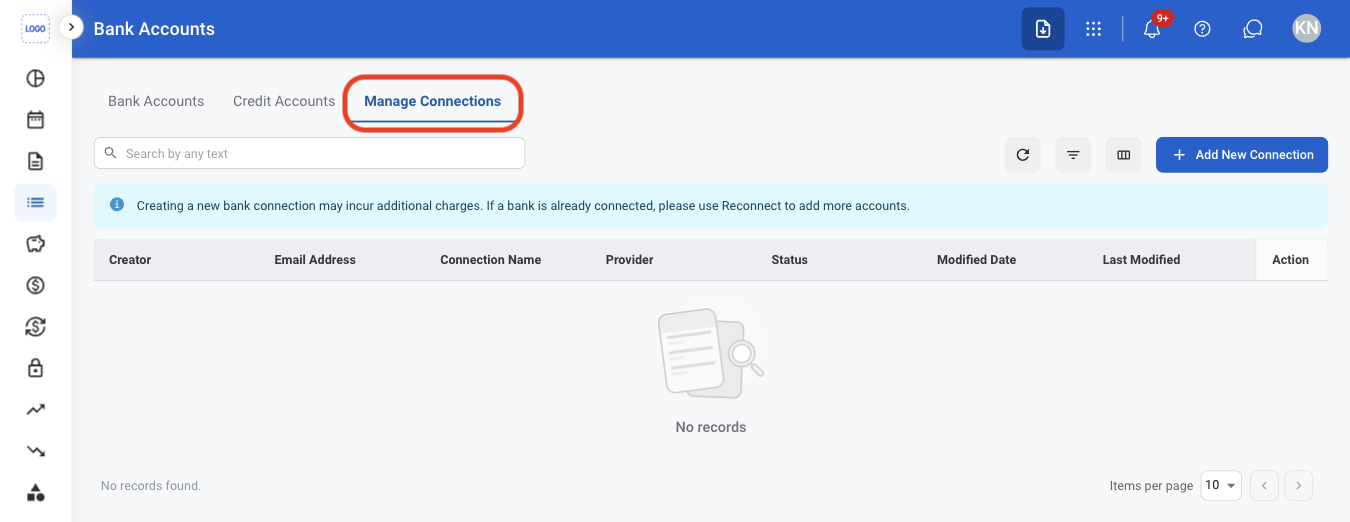Focus the Search by any text field
The height and width of the screenshot is (522, 1350).
pyautogui.click(x=309, y=153)
